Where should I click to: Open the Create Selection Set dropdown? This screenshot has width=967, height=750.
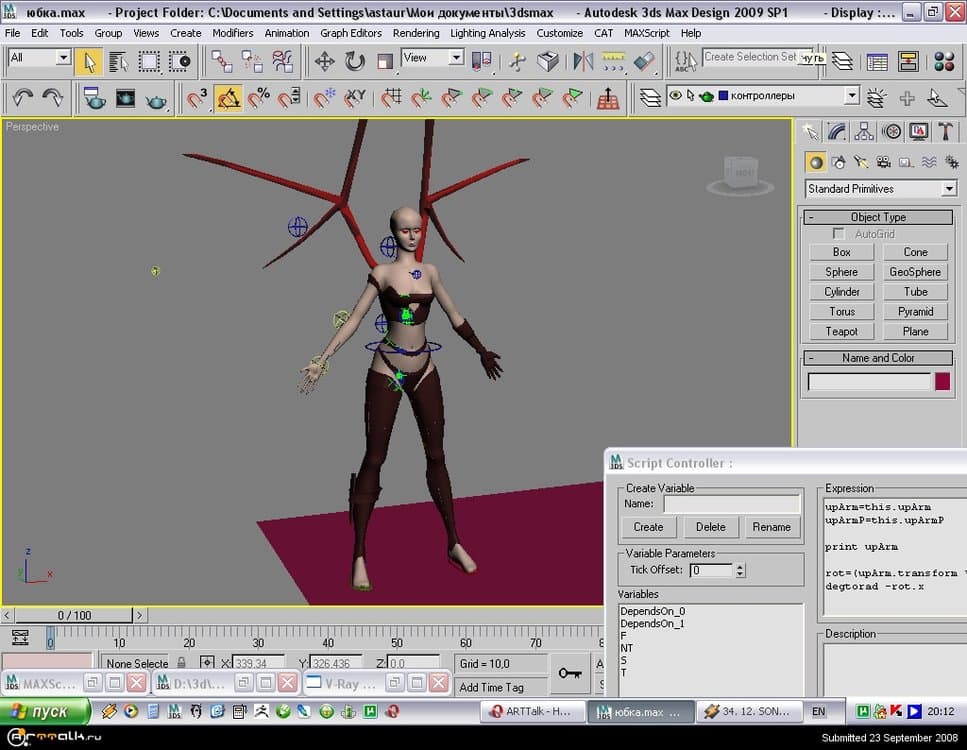point(757,57)
